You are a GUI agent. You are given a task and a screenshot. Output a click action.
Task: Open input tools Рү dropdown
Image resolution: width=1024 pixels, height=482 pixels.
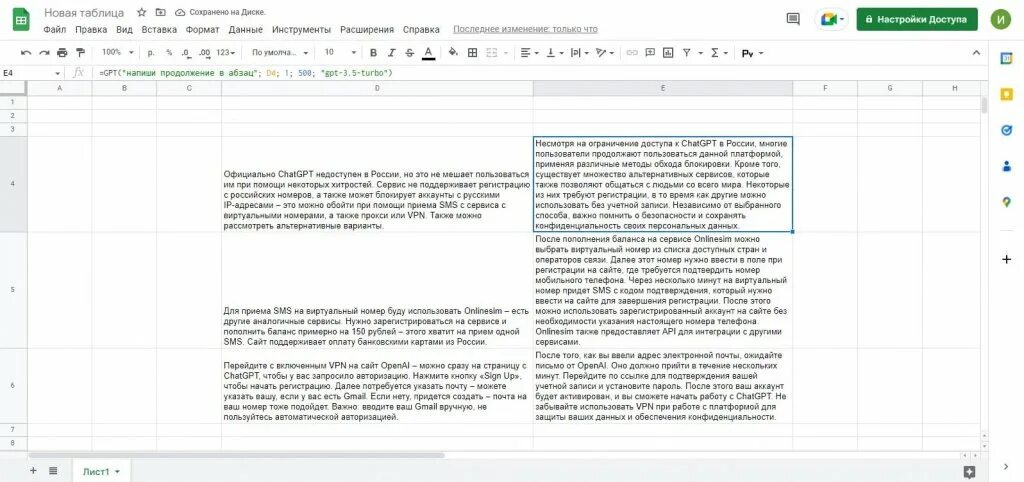click(x=752, y=53)
